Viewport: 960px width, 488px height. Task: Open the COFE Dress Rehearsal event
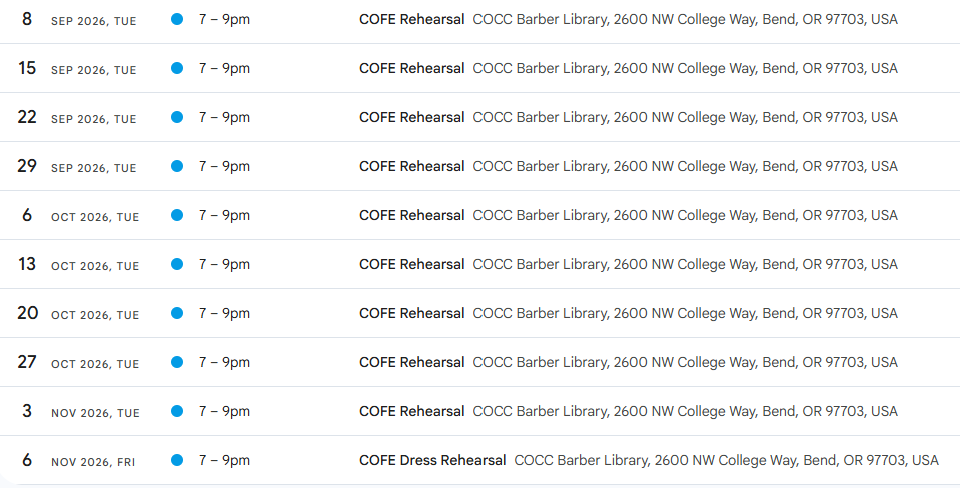click(x=432, y=460)
